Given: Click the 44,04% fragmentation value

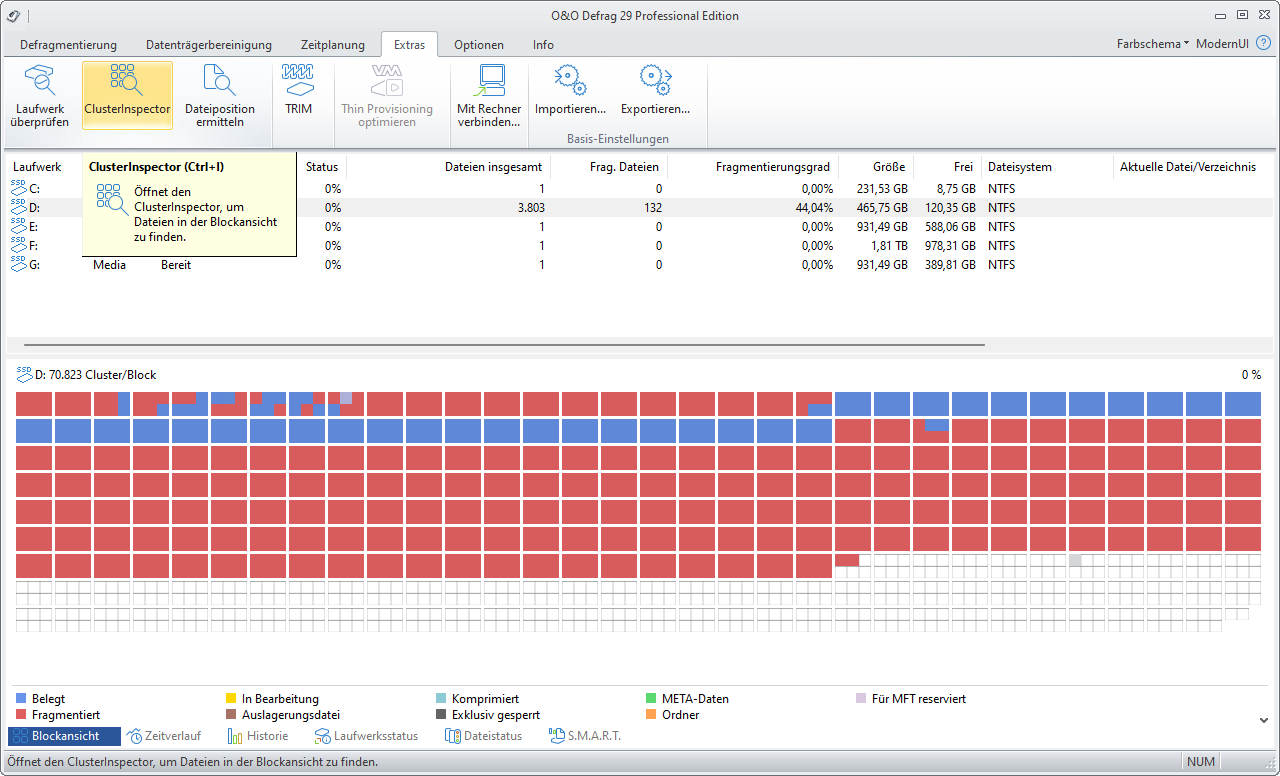Looking at the screenshot, I should pyautogui.click(x=814, y=207).
